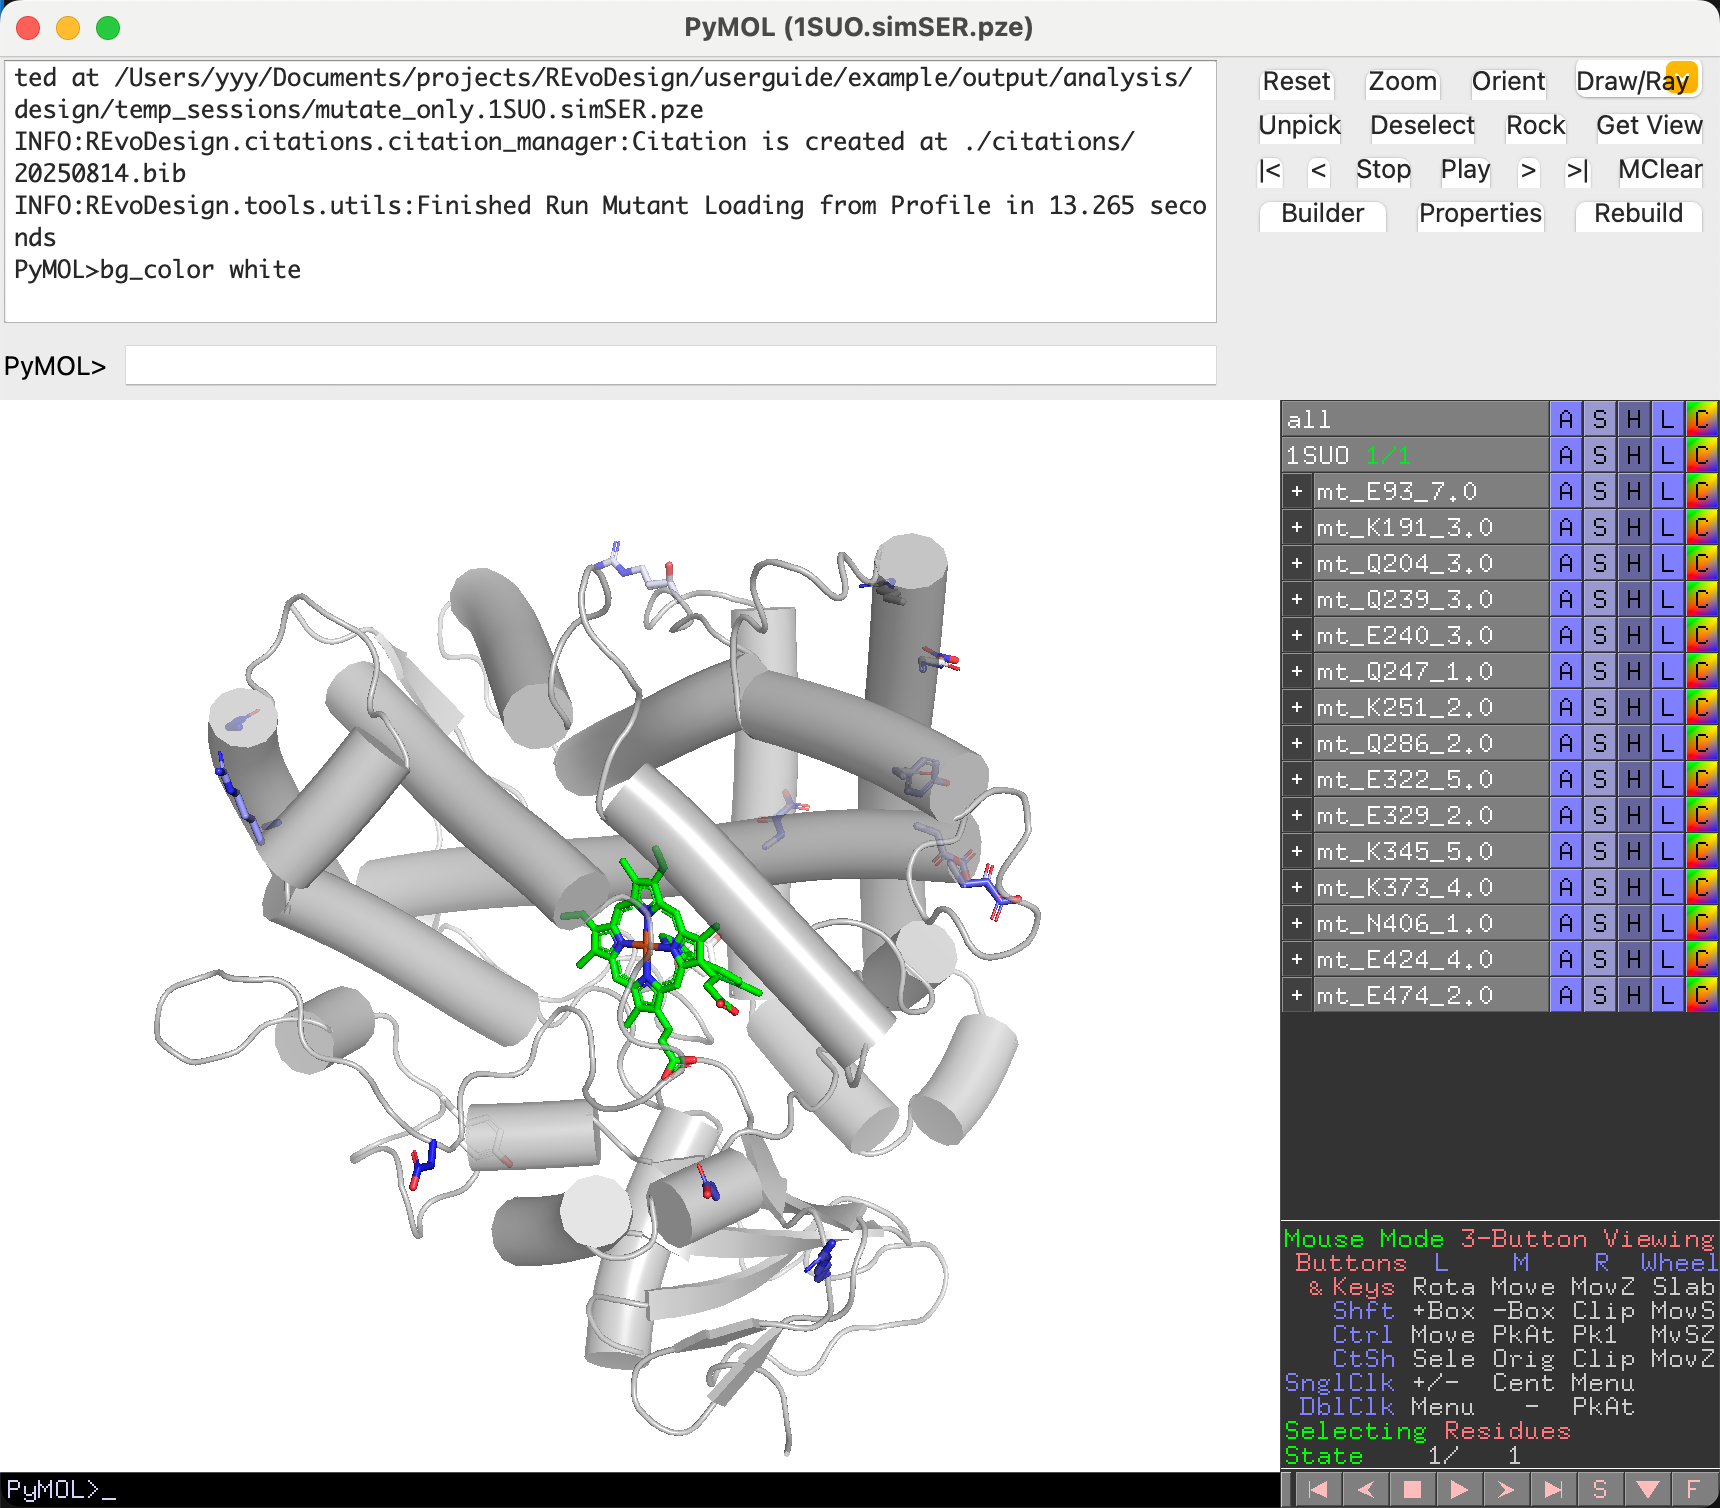Expand group mt_E322_5.0 with plus
Screen dimensions: 1720x1508
click(x=1297, y=779)
